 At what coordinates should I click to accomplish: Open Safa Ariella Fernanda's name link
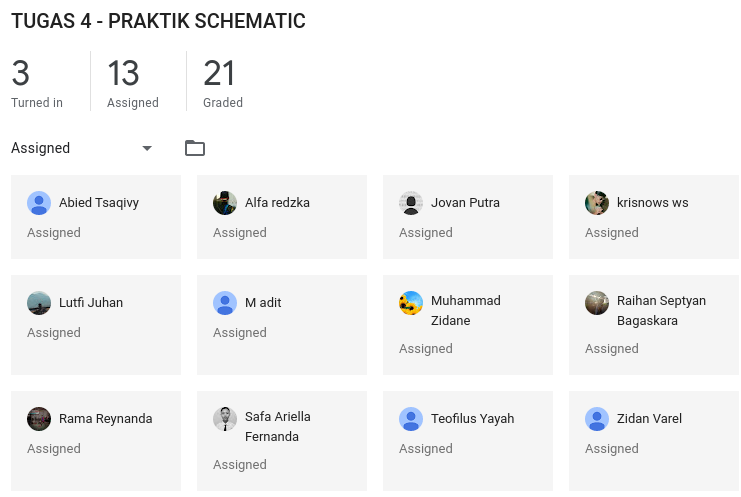tap(278, 427)
